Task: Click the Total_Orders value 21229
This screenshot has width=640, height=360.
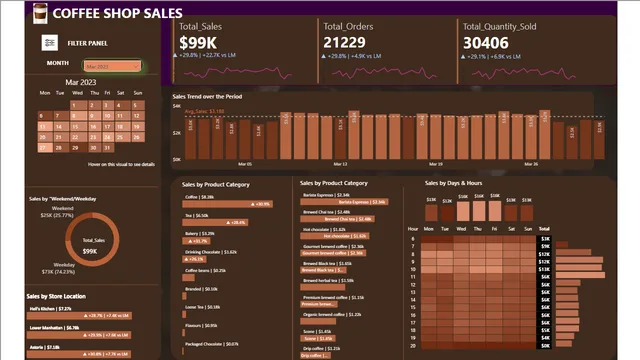Action: tap(344, 42)
